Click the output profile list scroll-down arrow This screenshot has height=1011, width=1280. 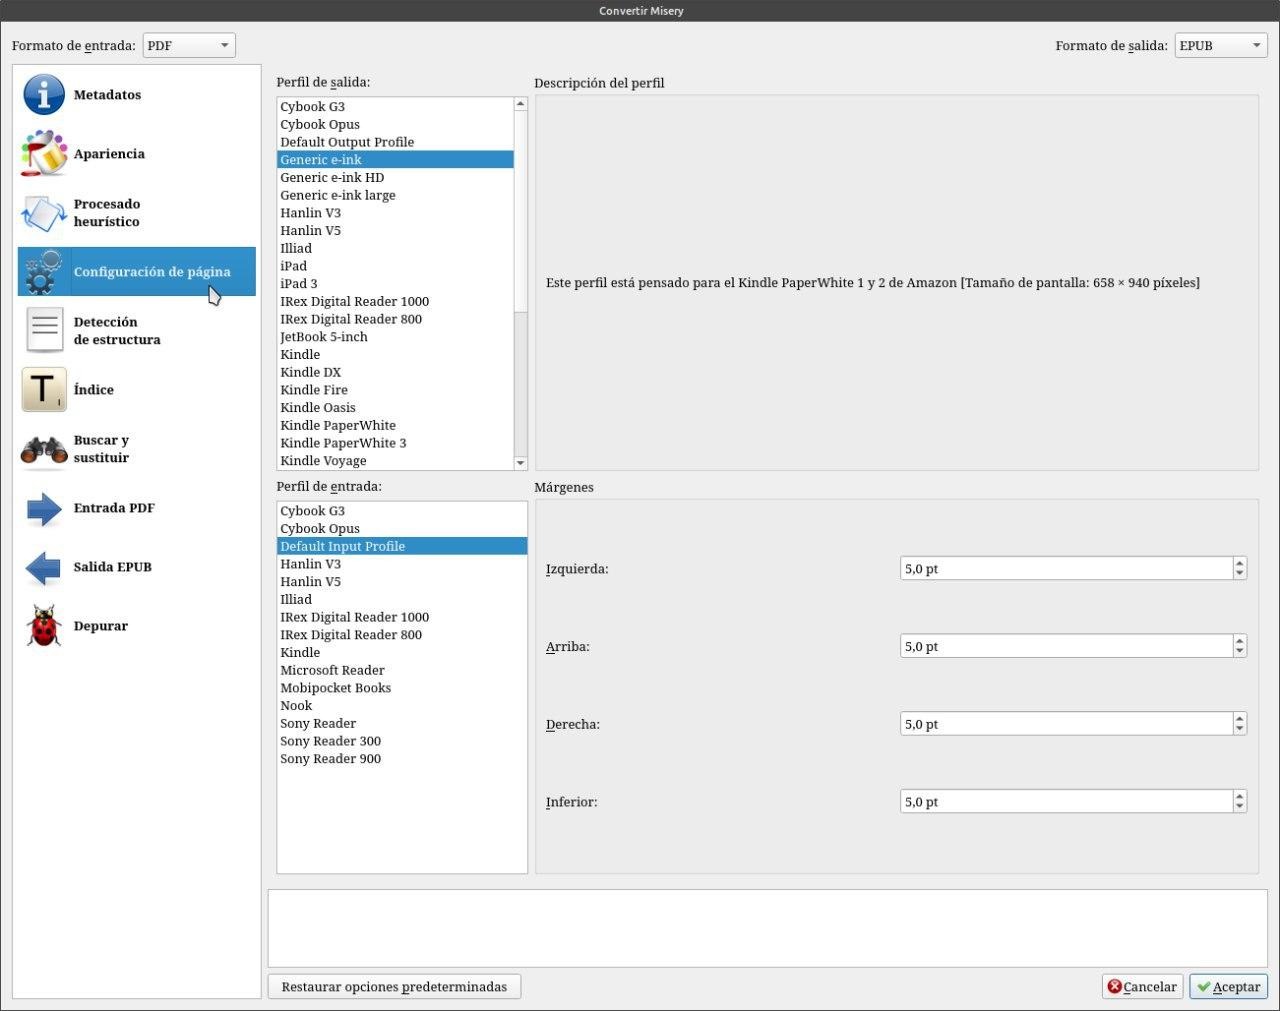click(520, 463)
